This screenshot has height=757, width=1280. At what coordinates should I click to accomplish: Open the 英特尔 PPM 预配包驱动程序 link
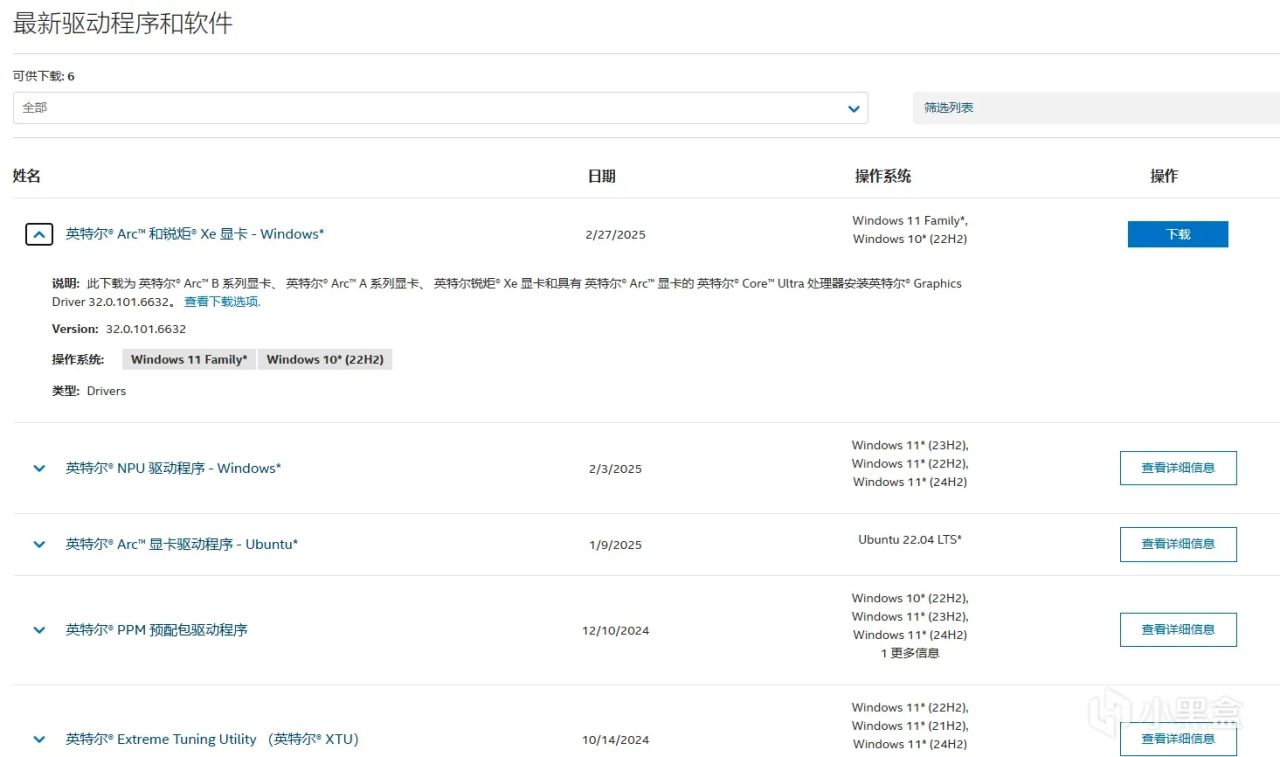pos(157,630)
